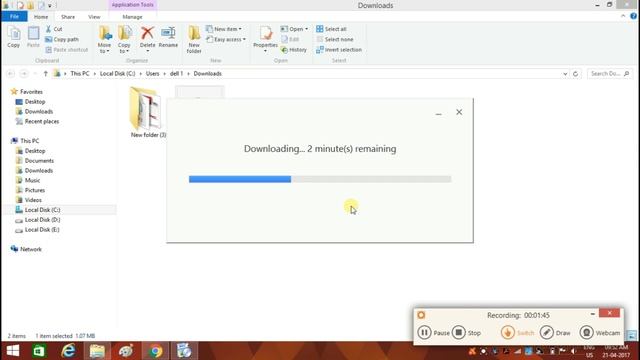Select Network in navigation pane
This screenshot has height=360, width=640.
(x=26, y=249)
